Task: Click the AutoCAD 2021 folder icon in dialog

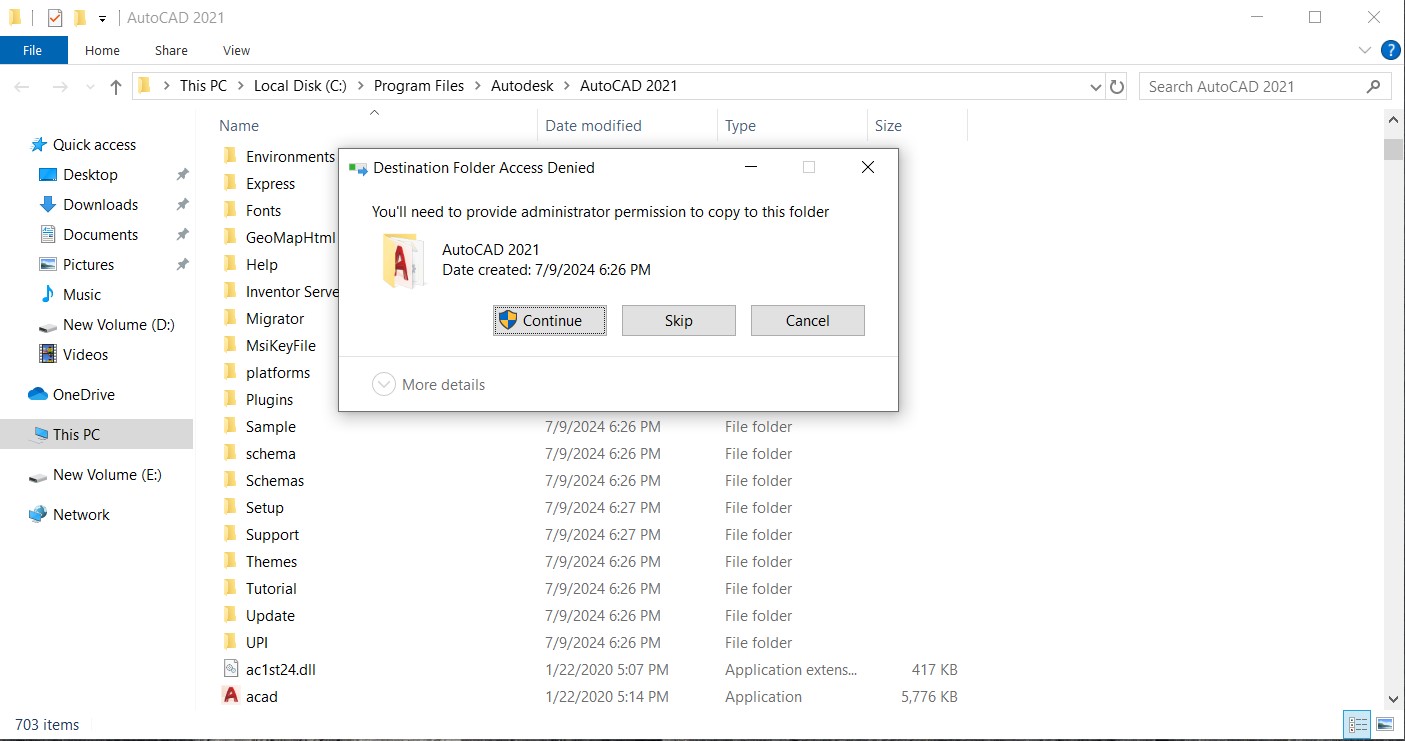Action: [404, 261]
